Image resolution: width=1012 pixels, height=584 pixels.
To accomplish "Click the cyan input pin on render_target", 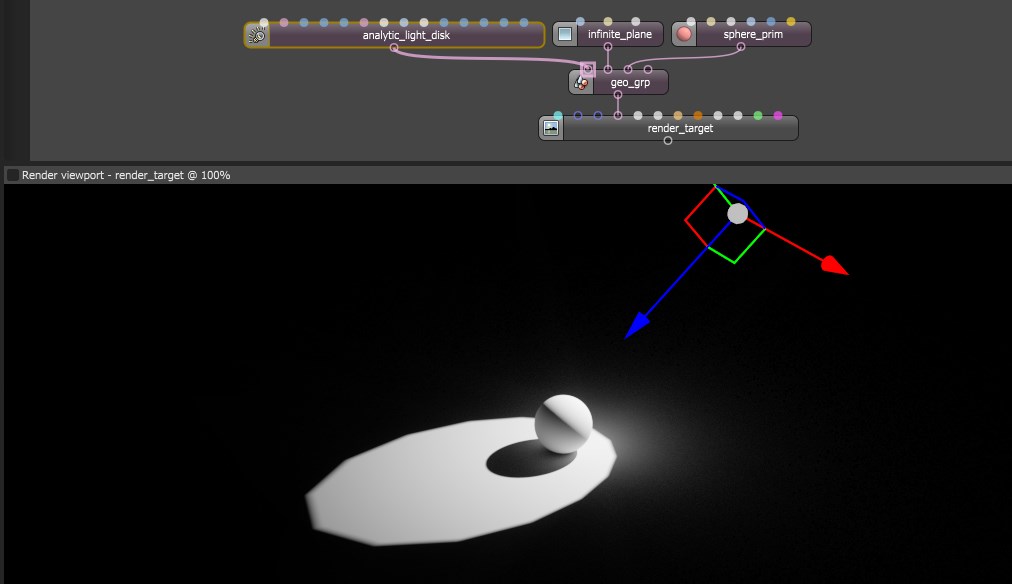I will [558, 116].
